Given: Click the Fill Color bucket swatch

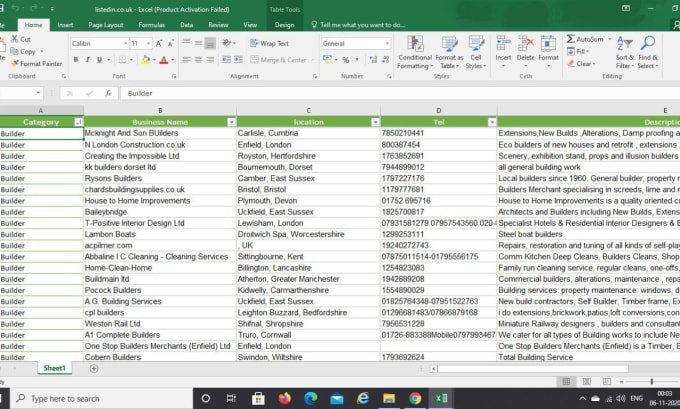Looking at the screenshot, I should (146, 60).
